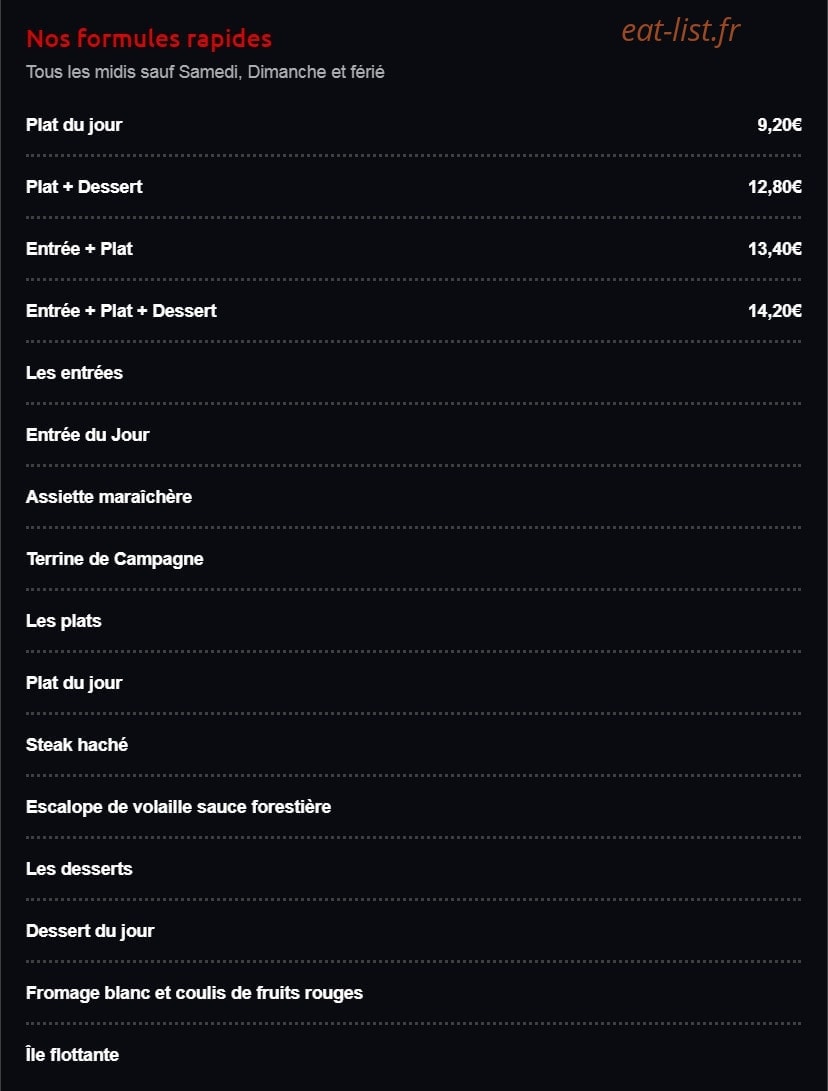Select the Plat + Dessert formula
This screenshot has width=828, height=1091.
point(414,187)
